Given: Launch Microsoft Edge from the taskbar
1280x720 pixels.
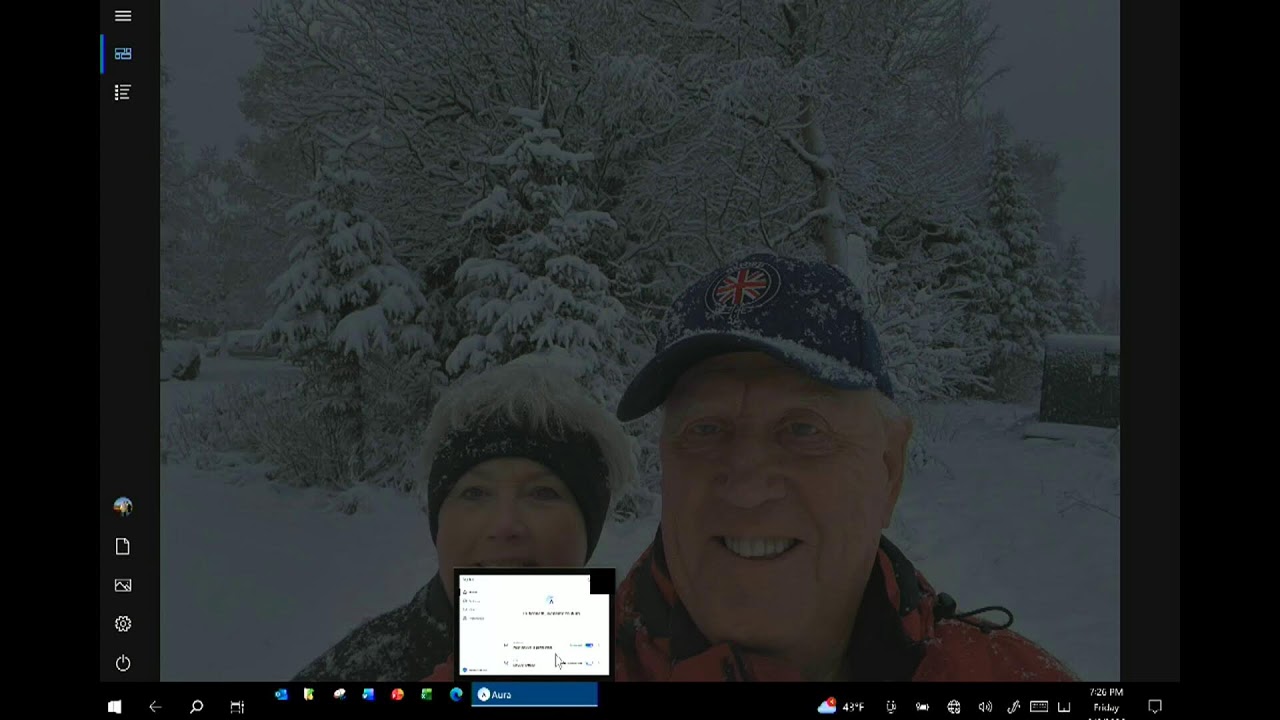Looking at the screenshot, I should [x=456, y=694].
